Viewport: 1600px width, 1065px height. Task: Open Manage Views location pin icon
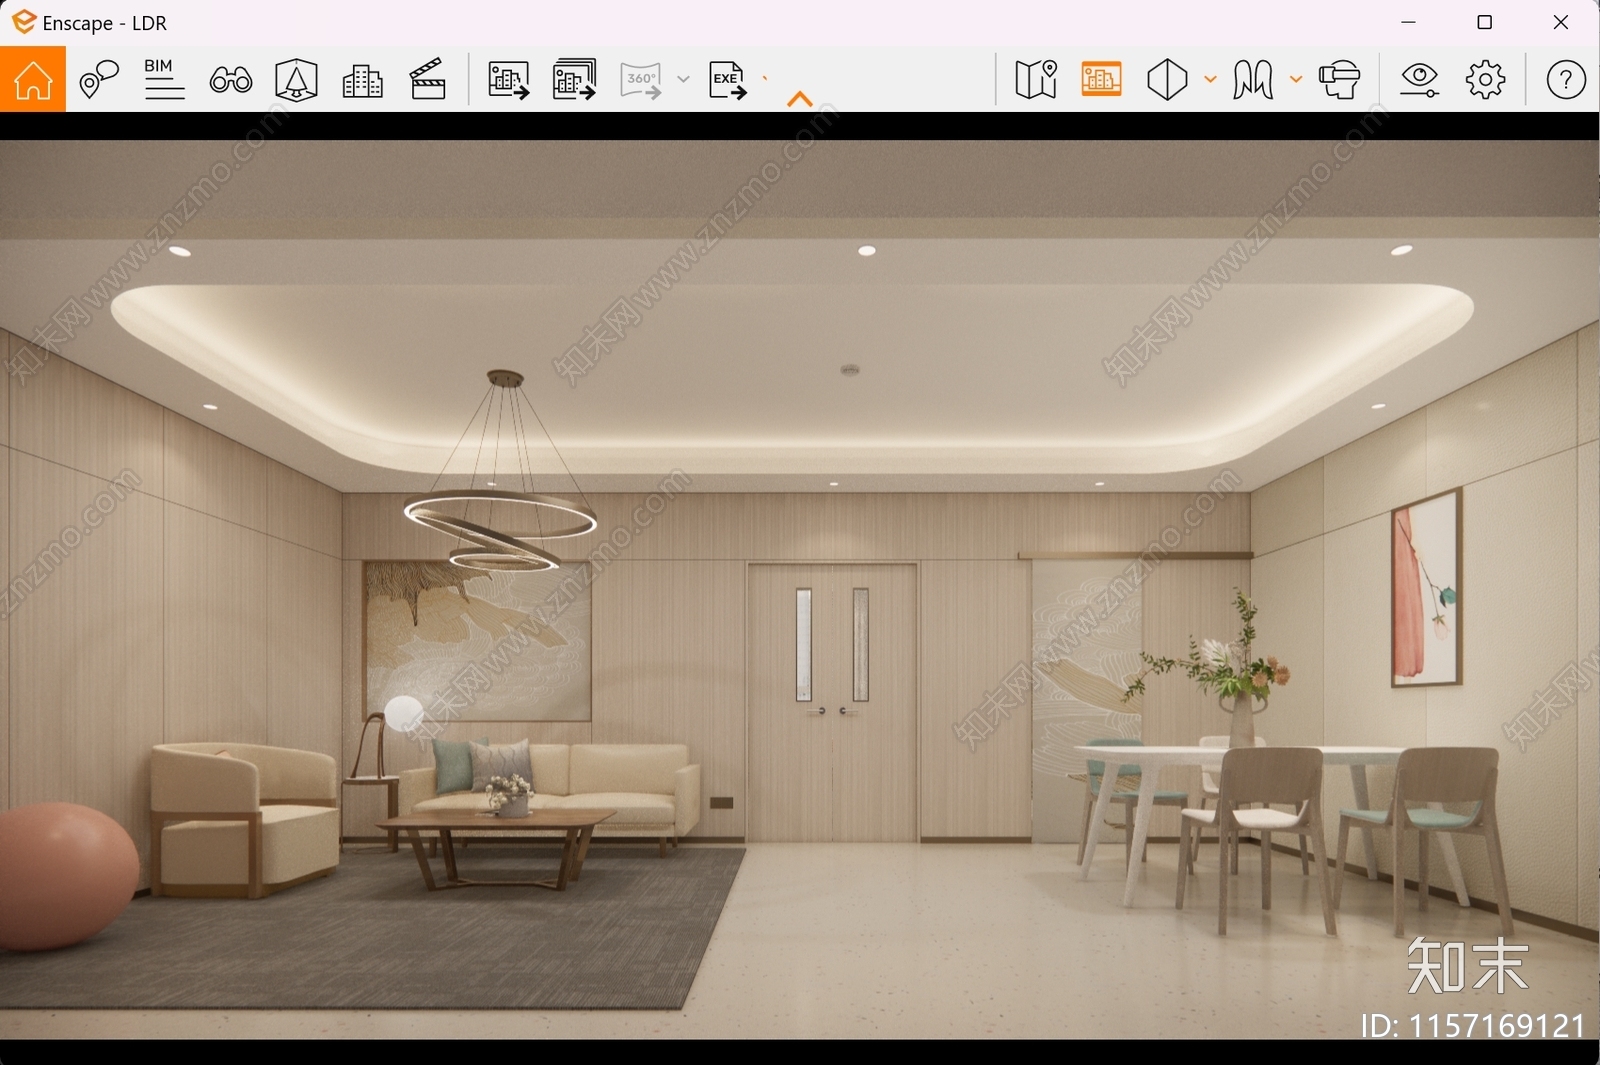[99, 79]
